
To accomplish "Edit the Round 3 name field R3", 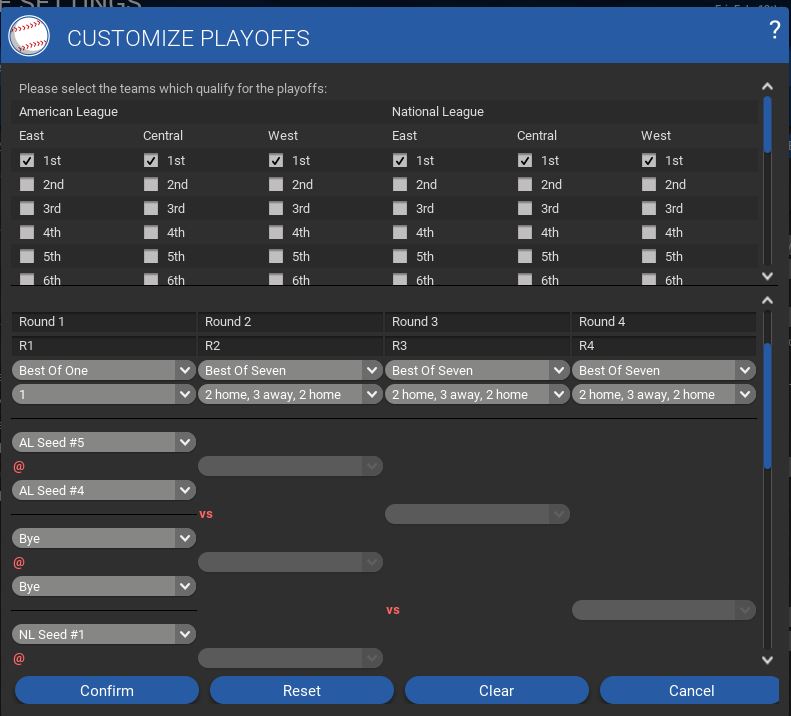I will (477, 346).
